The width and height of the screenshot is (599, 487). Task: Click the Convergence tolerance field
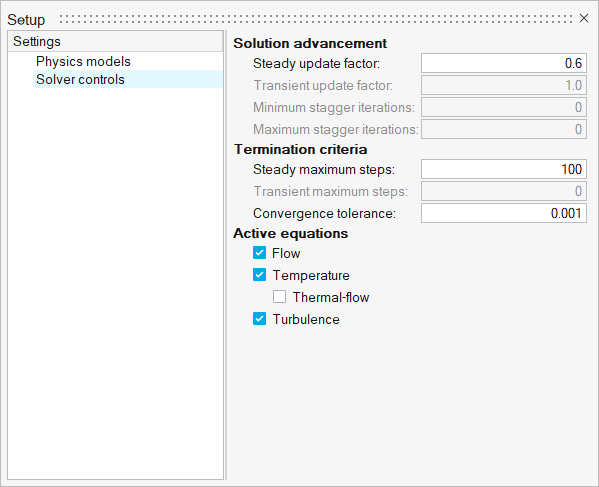503,213
